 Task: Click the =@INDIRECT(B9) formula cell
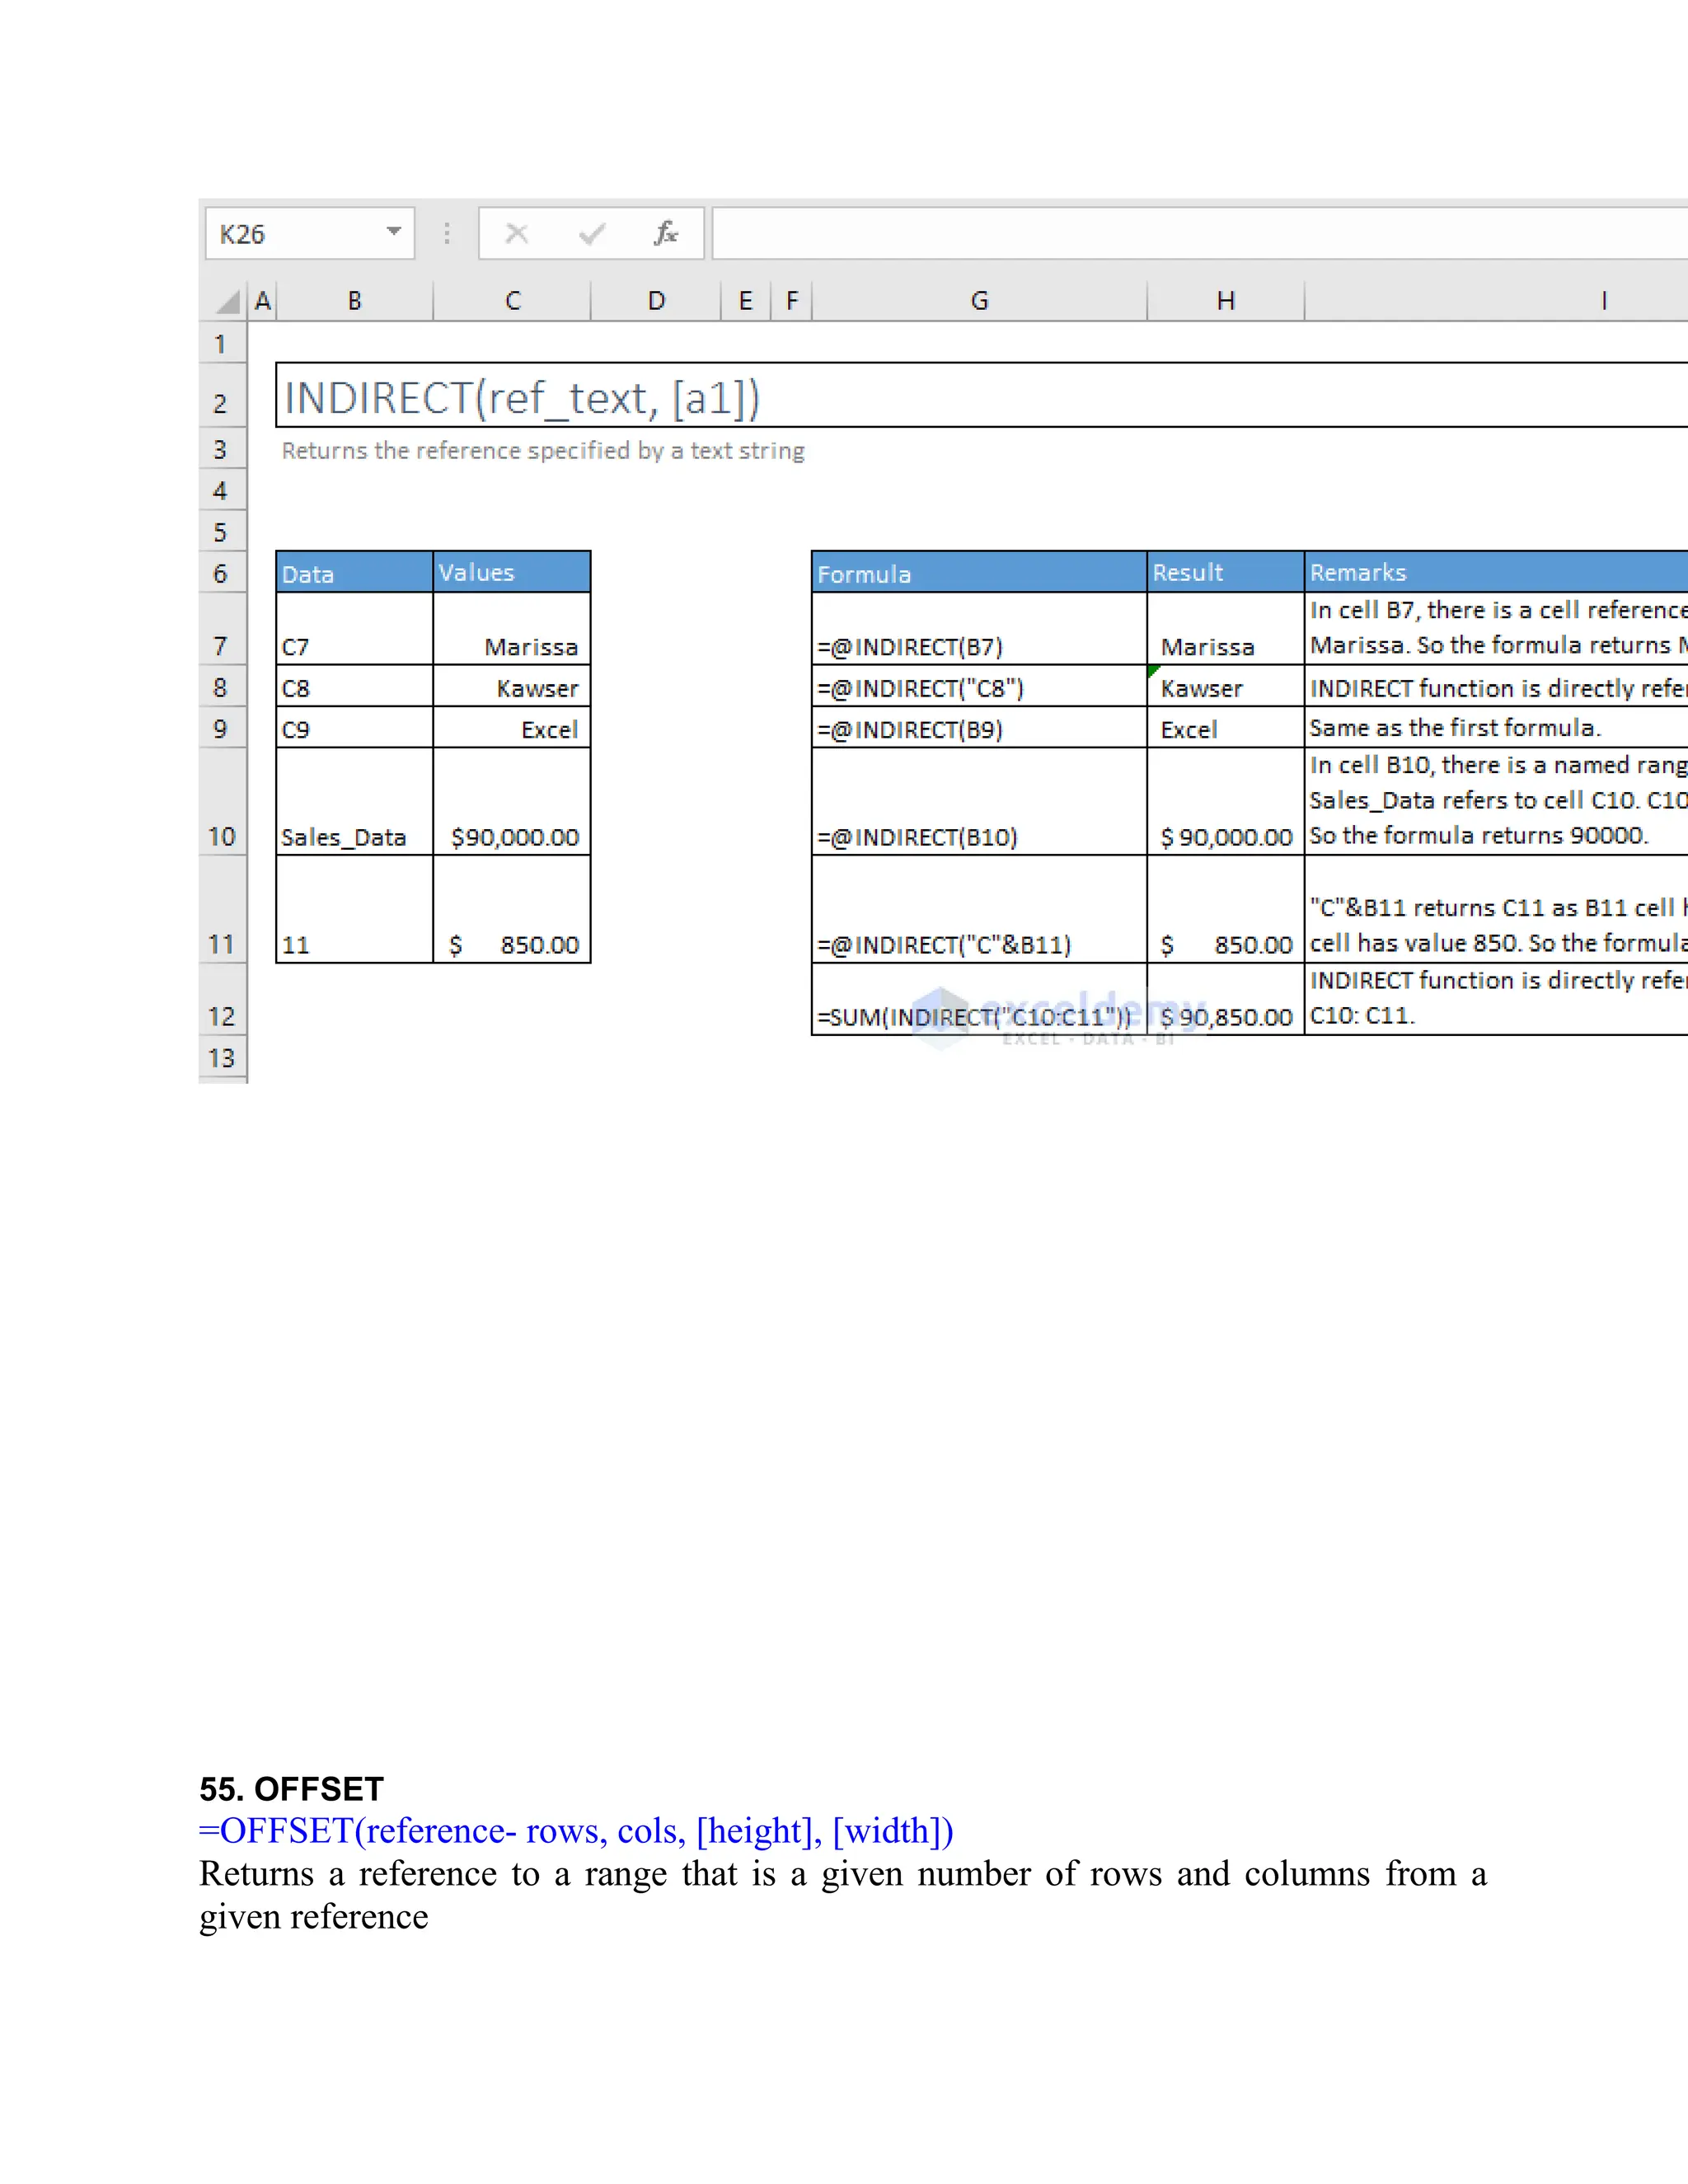click(979, 728)
